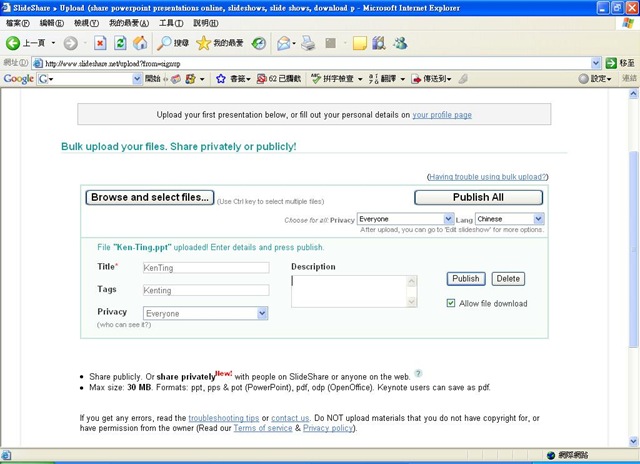640x464 pixels.
Task: Open the Search magnifier toolbar button
Action: coord(173,43)
